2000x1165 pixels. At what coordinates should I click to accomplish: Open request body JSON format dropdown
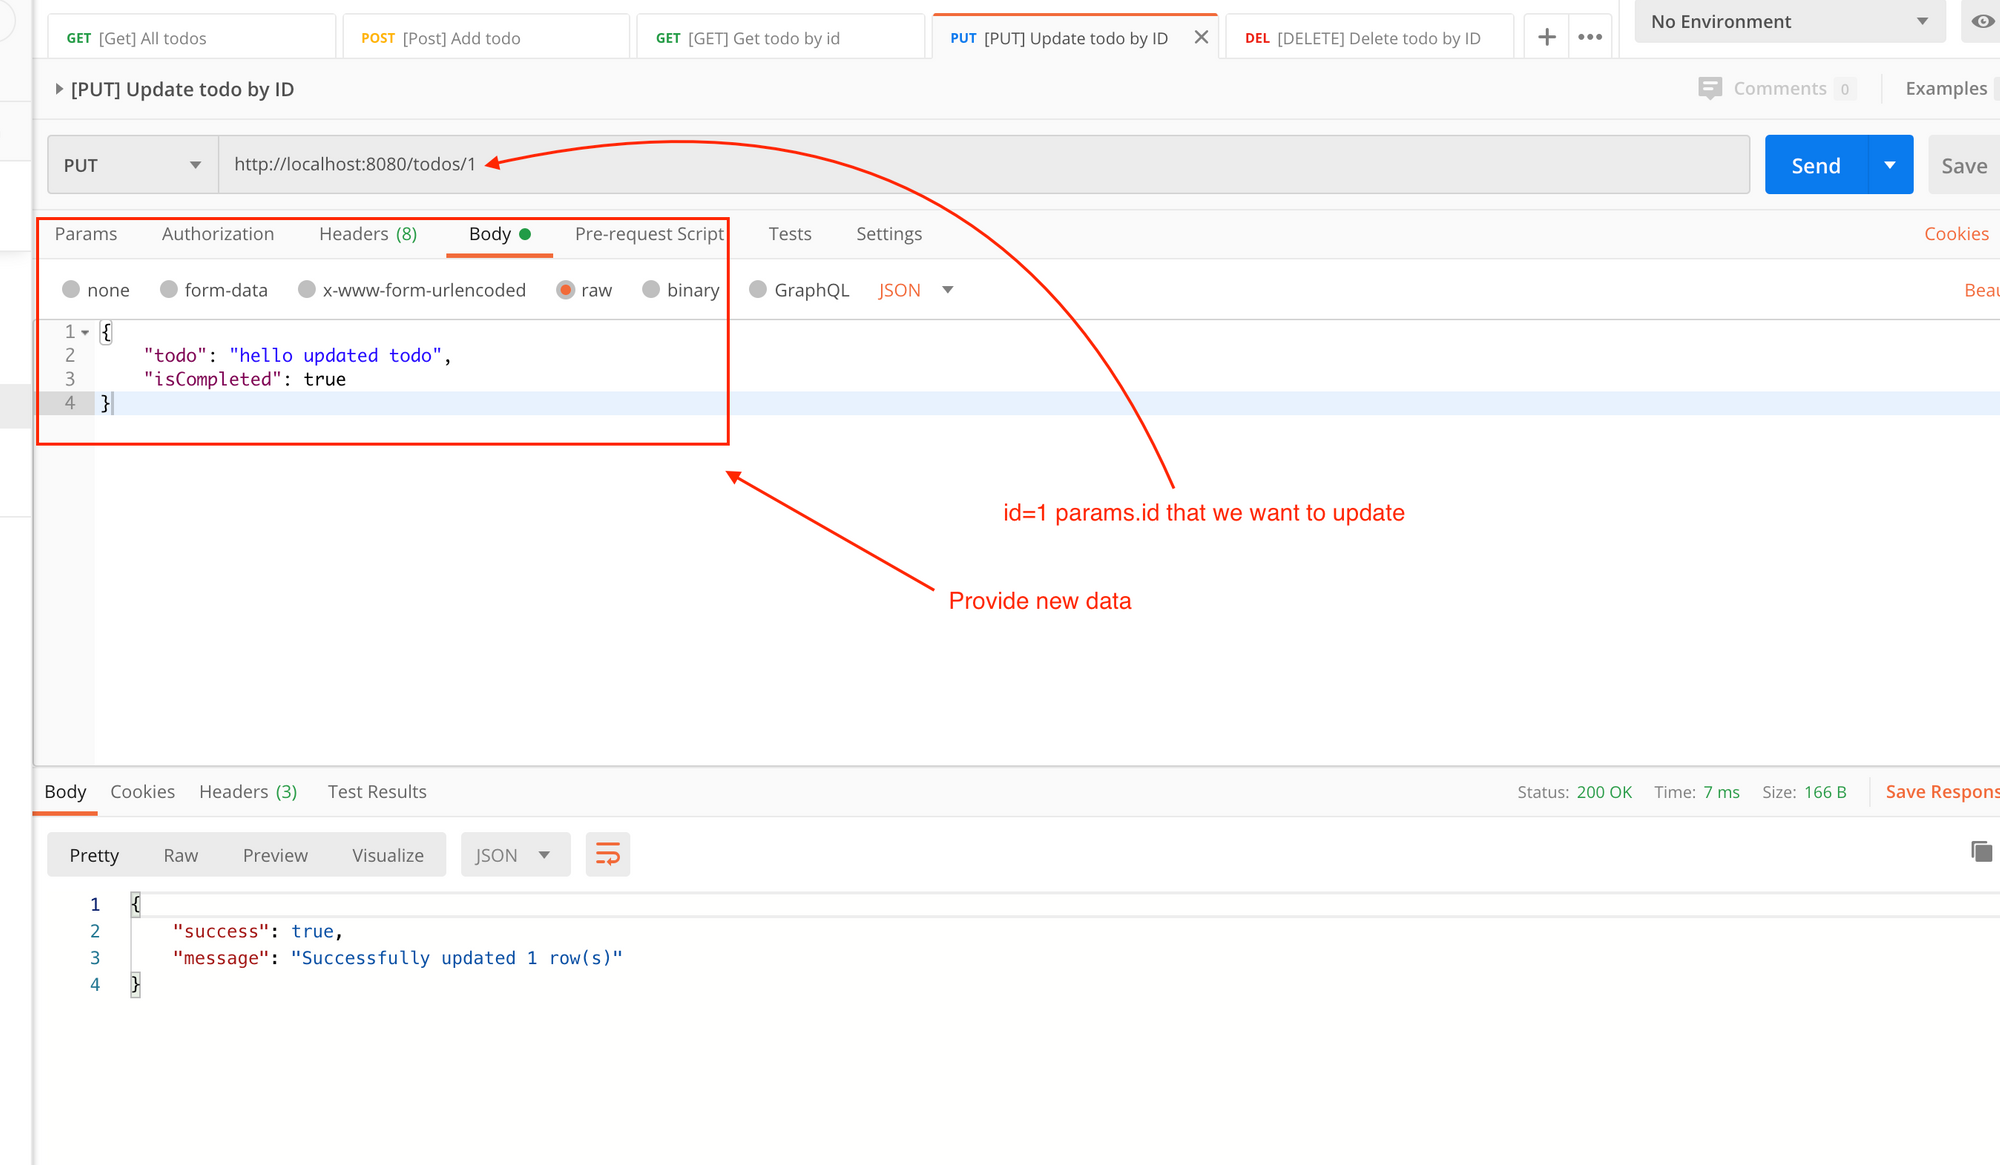coord(916,290)
